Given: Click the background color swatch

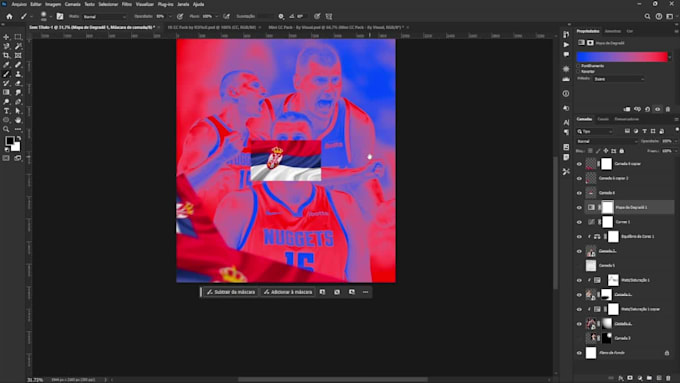Looking at the screenshot, I should 16,147.
